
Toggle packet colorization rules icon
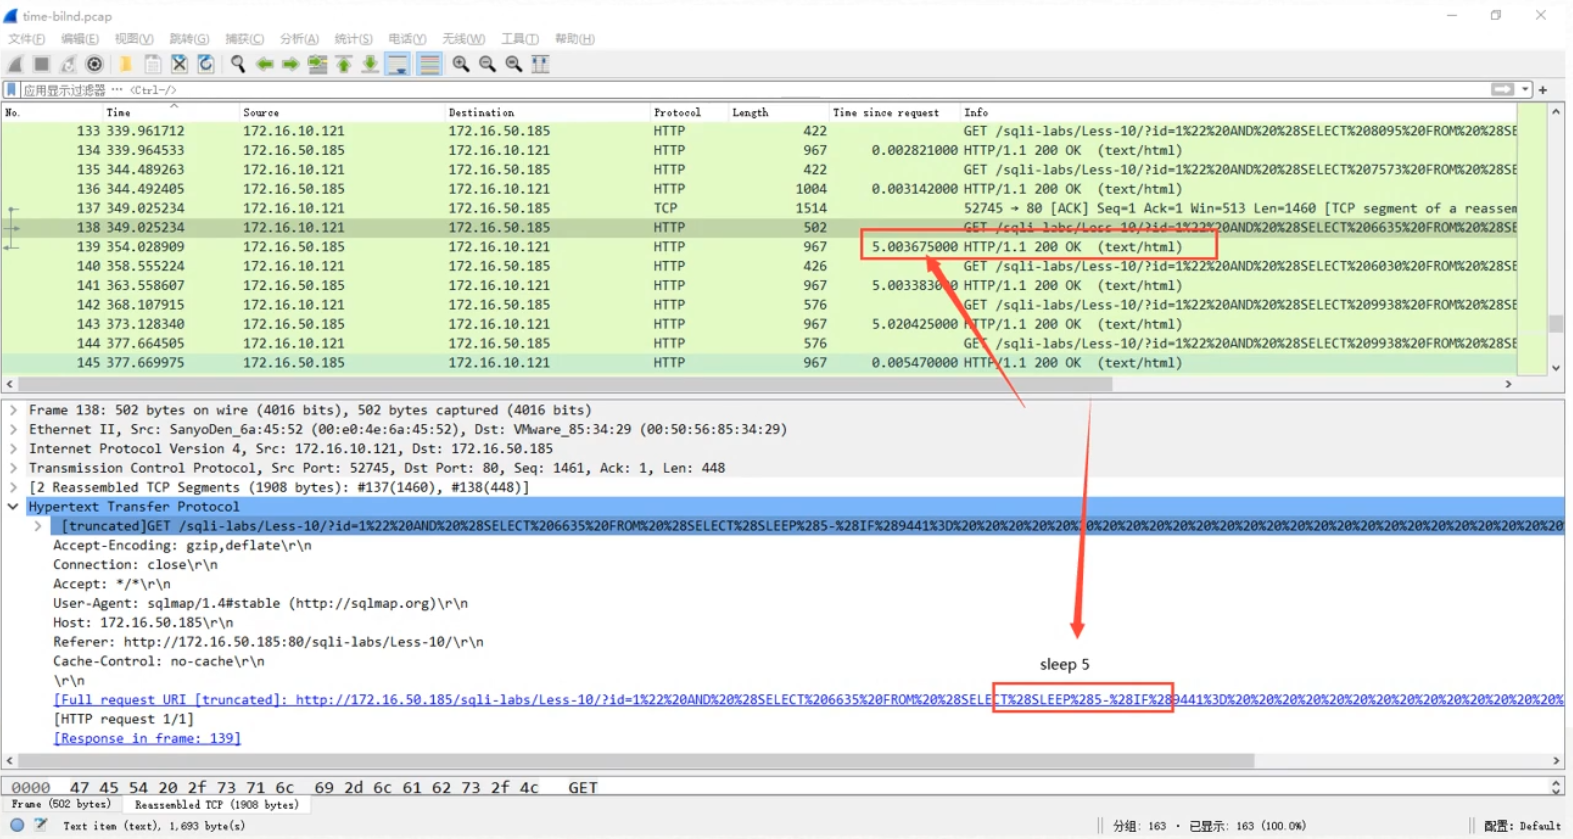coord(429,64)
